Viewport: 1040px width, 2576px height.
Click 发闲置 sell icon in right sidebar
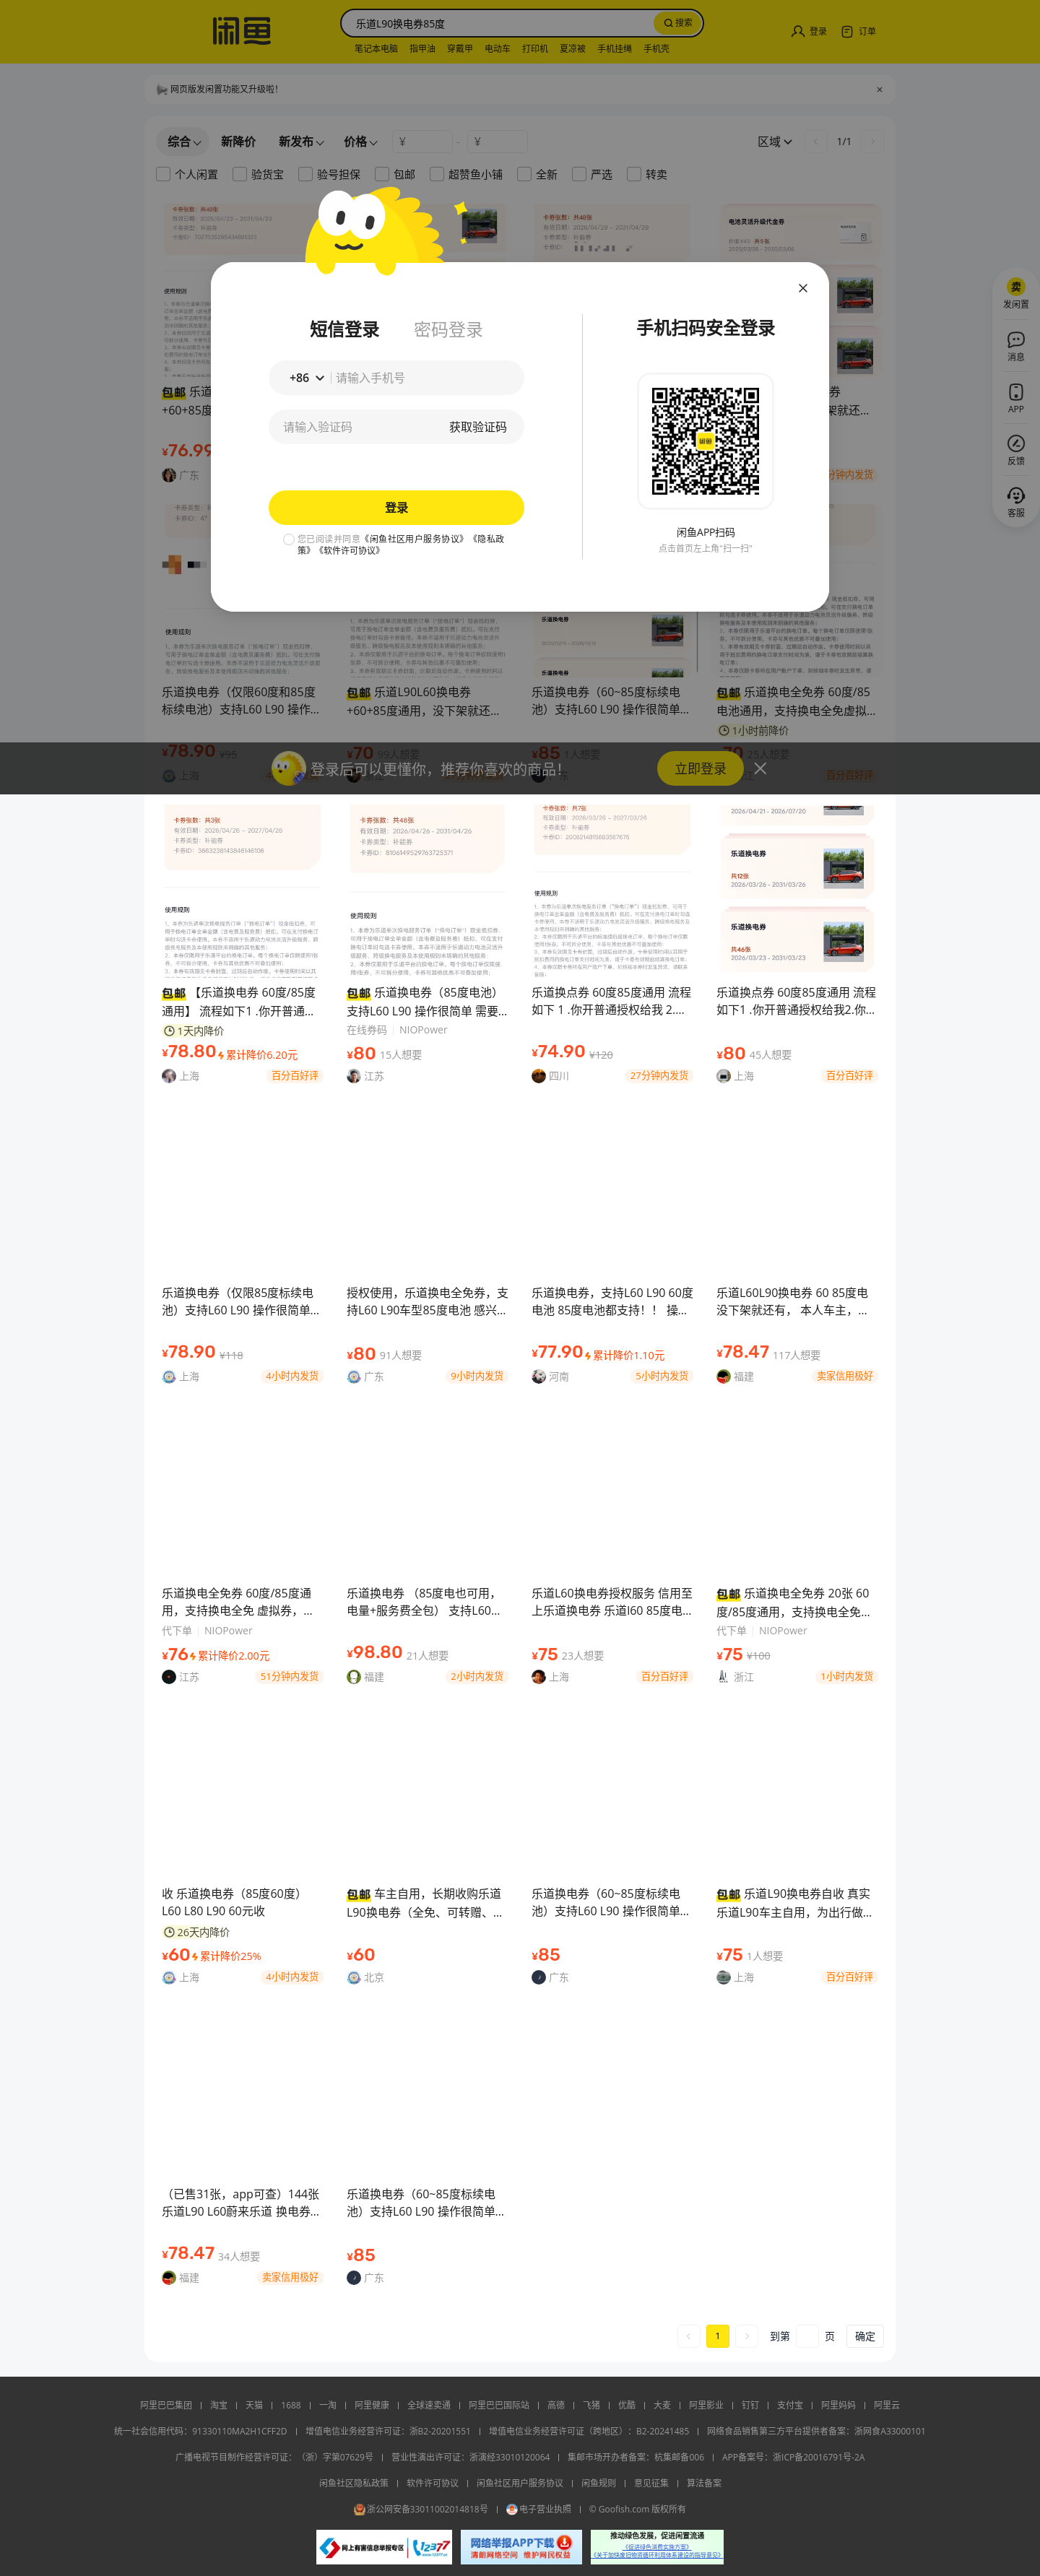pos(1016,294)
